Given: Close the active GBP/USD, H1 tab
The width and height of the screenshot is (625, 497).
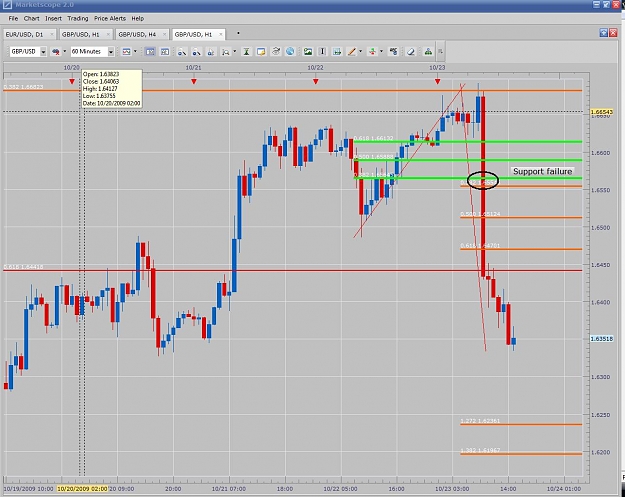Looking at the screenshot, I should [x=221, y=35].
